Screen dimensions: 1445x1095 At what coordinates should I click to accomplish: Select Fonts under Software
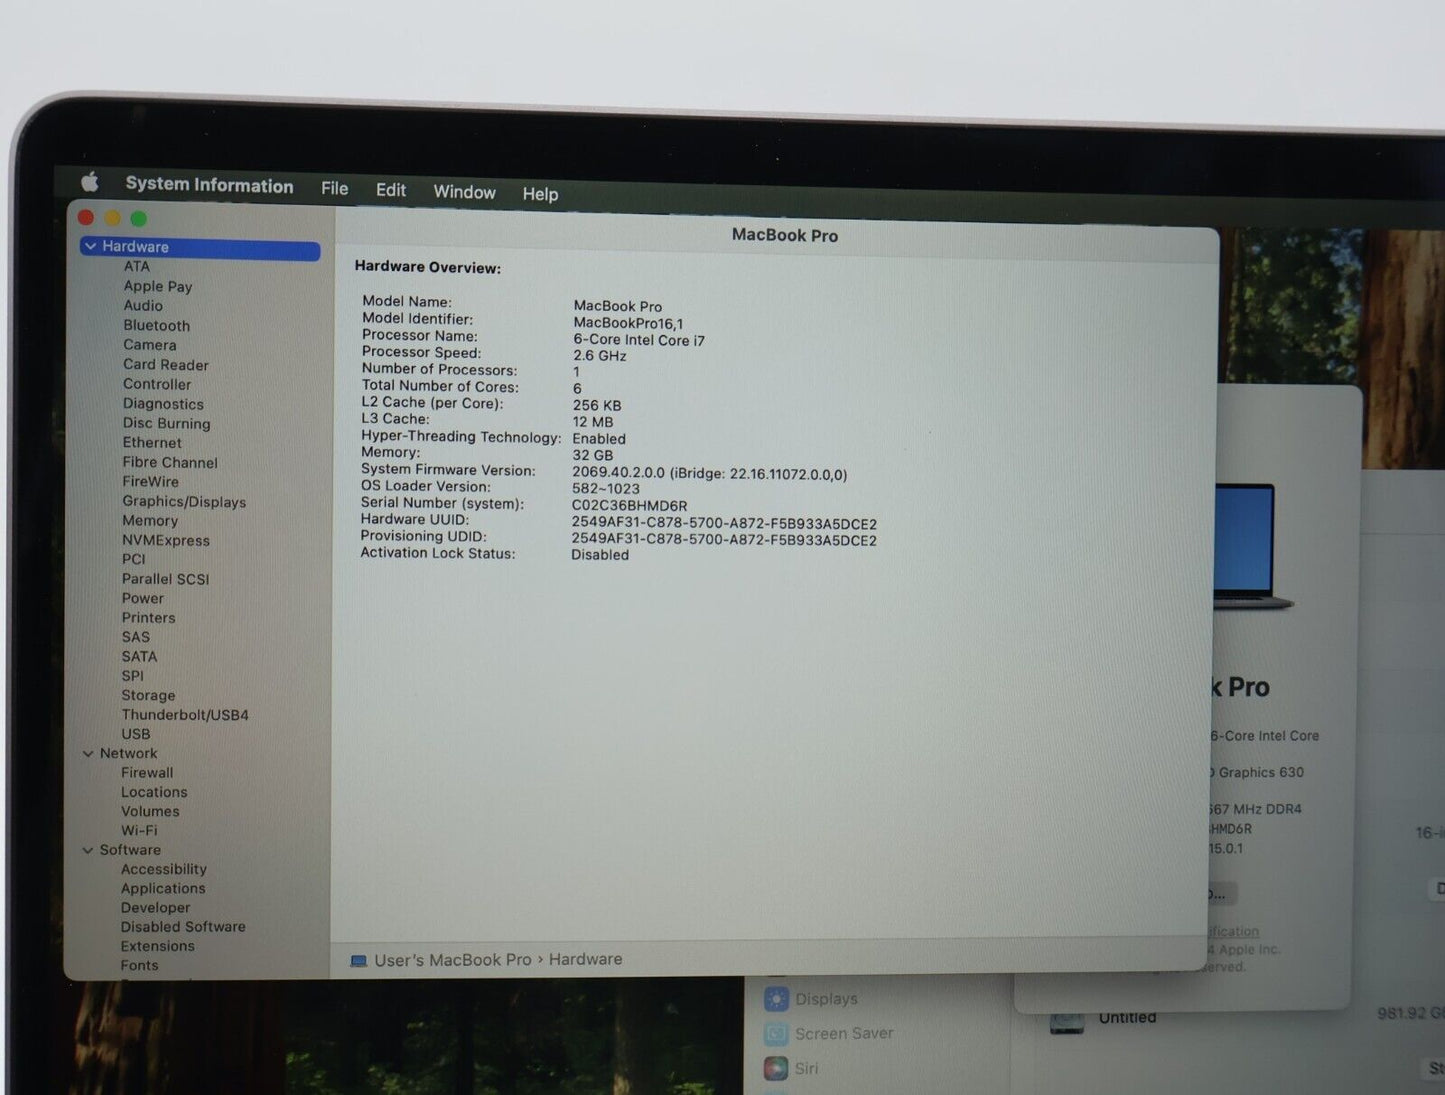tap(139, 965)
